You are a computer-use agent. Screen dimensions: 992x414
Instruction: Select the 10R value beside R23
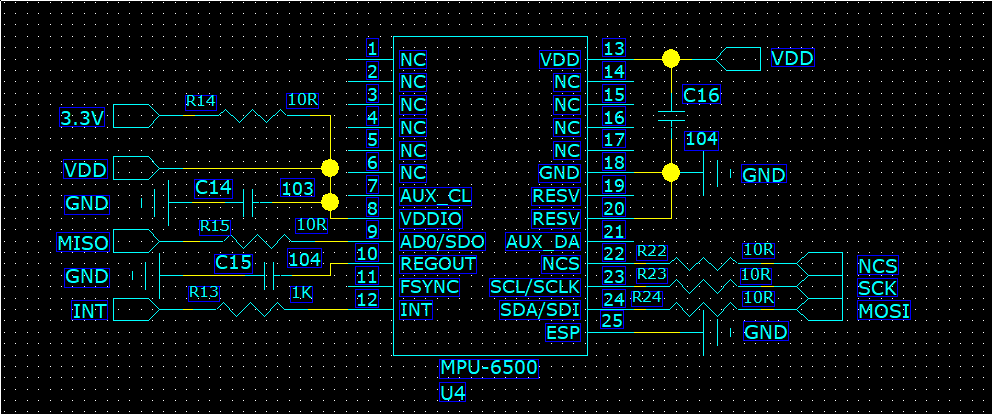coord(757,274)
